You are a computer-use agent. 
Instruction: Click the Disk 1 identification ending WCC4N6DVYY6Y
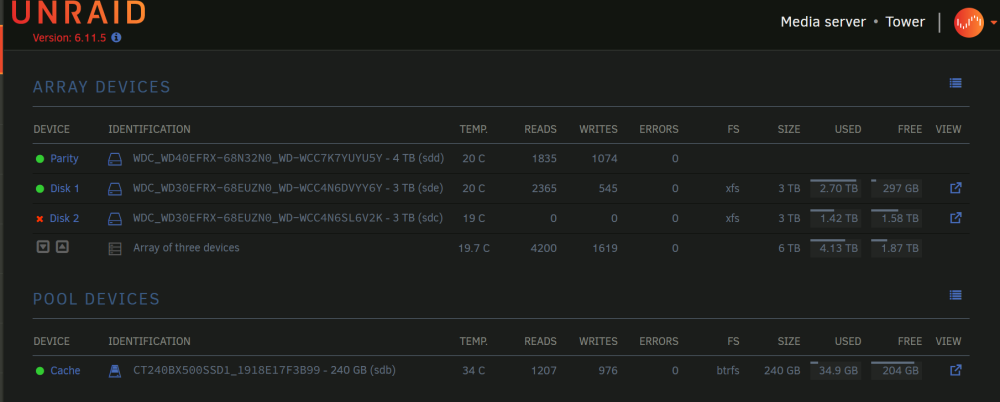tap(288, 188)
